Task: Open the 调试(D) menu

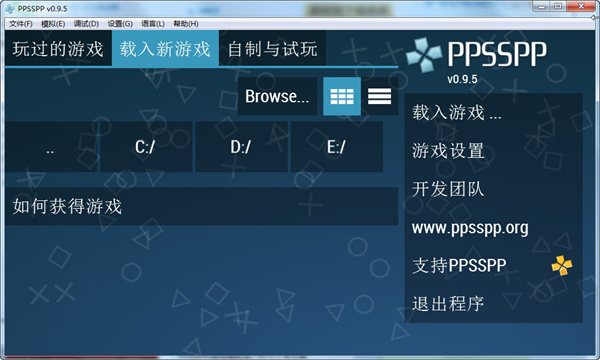Action: click(86, 24)
